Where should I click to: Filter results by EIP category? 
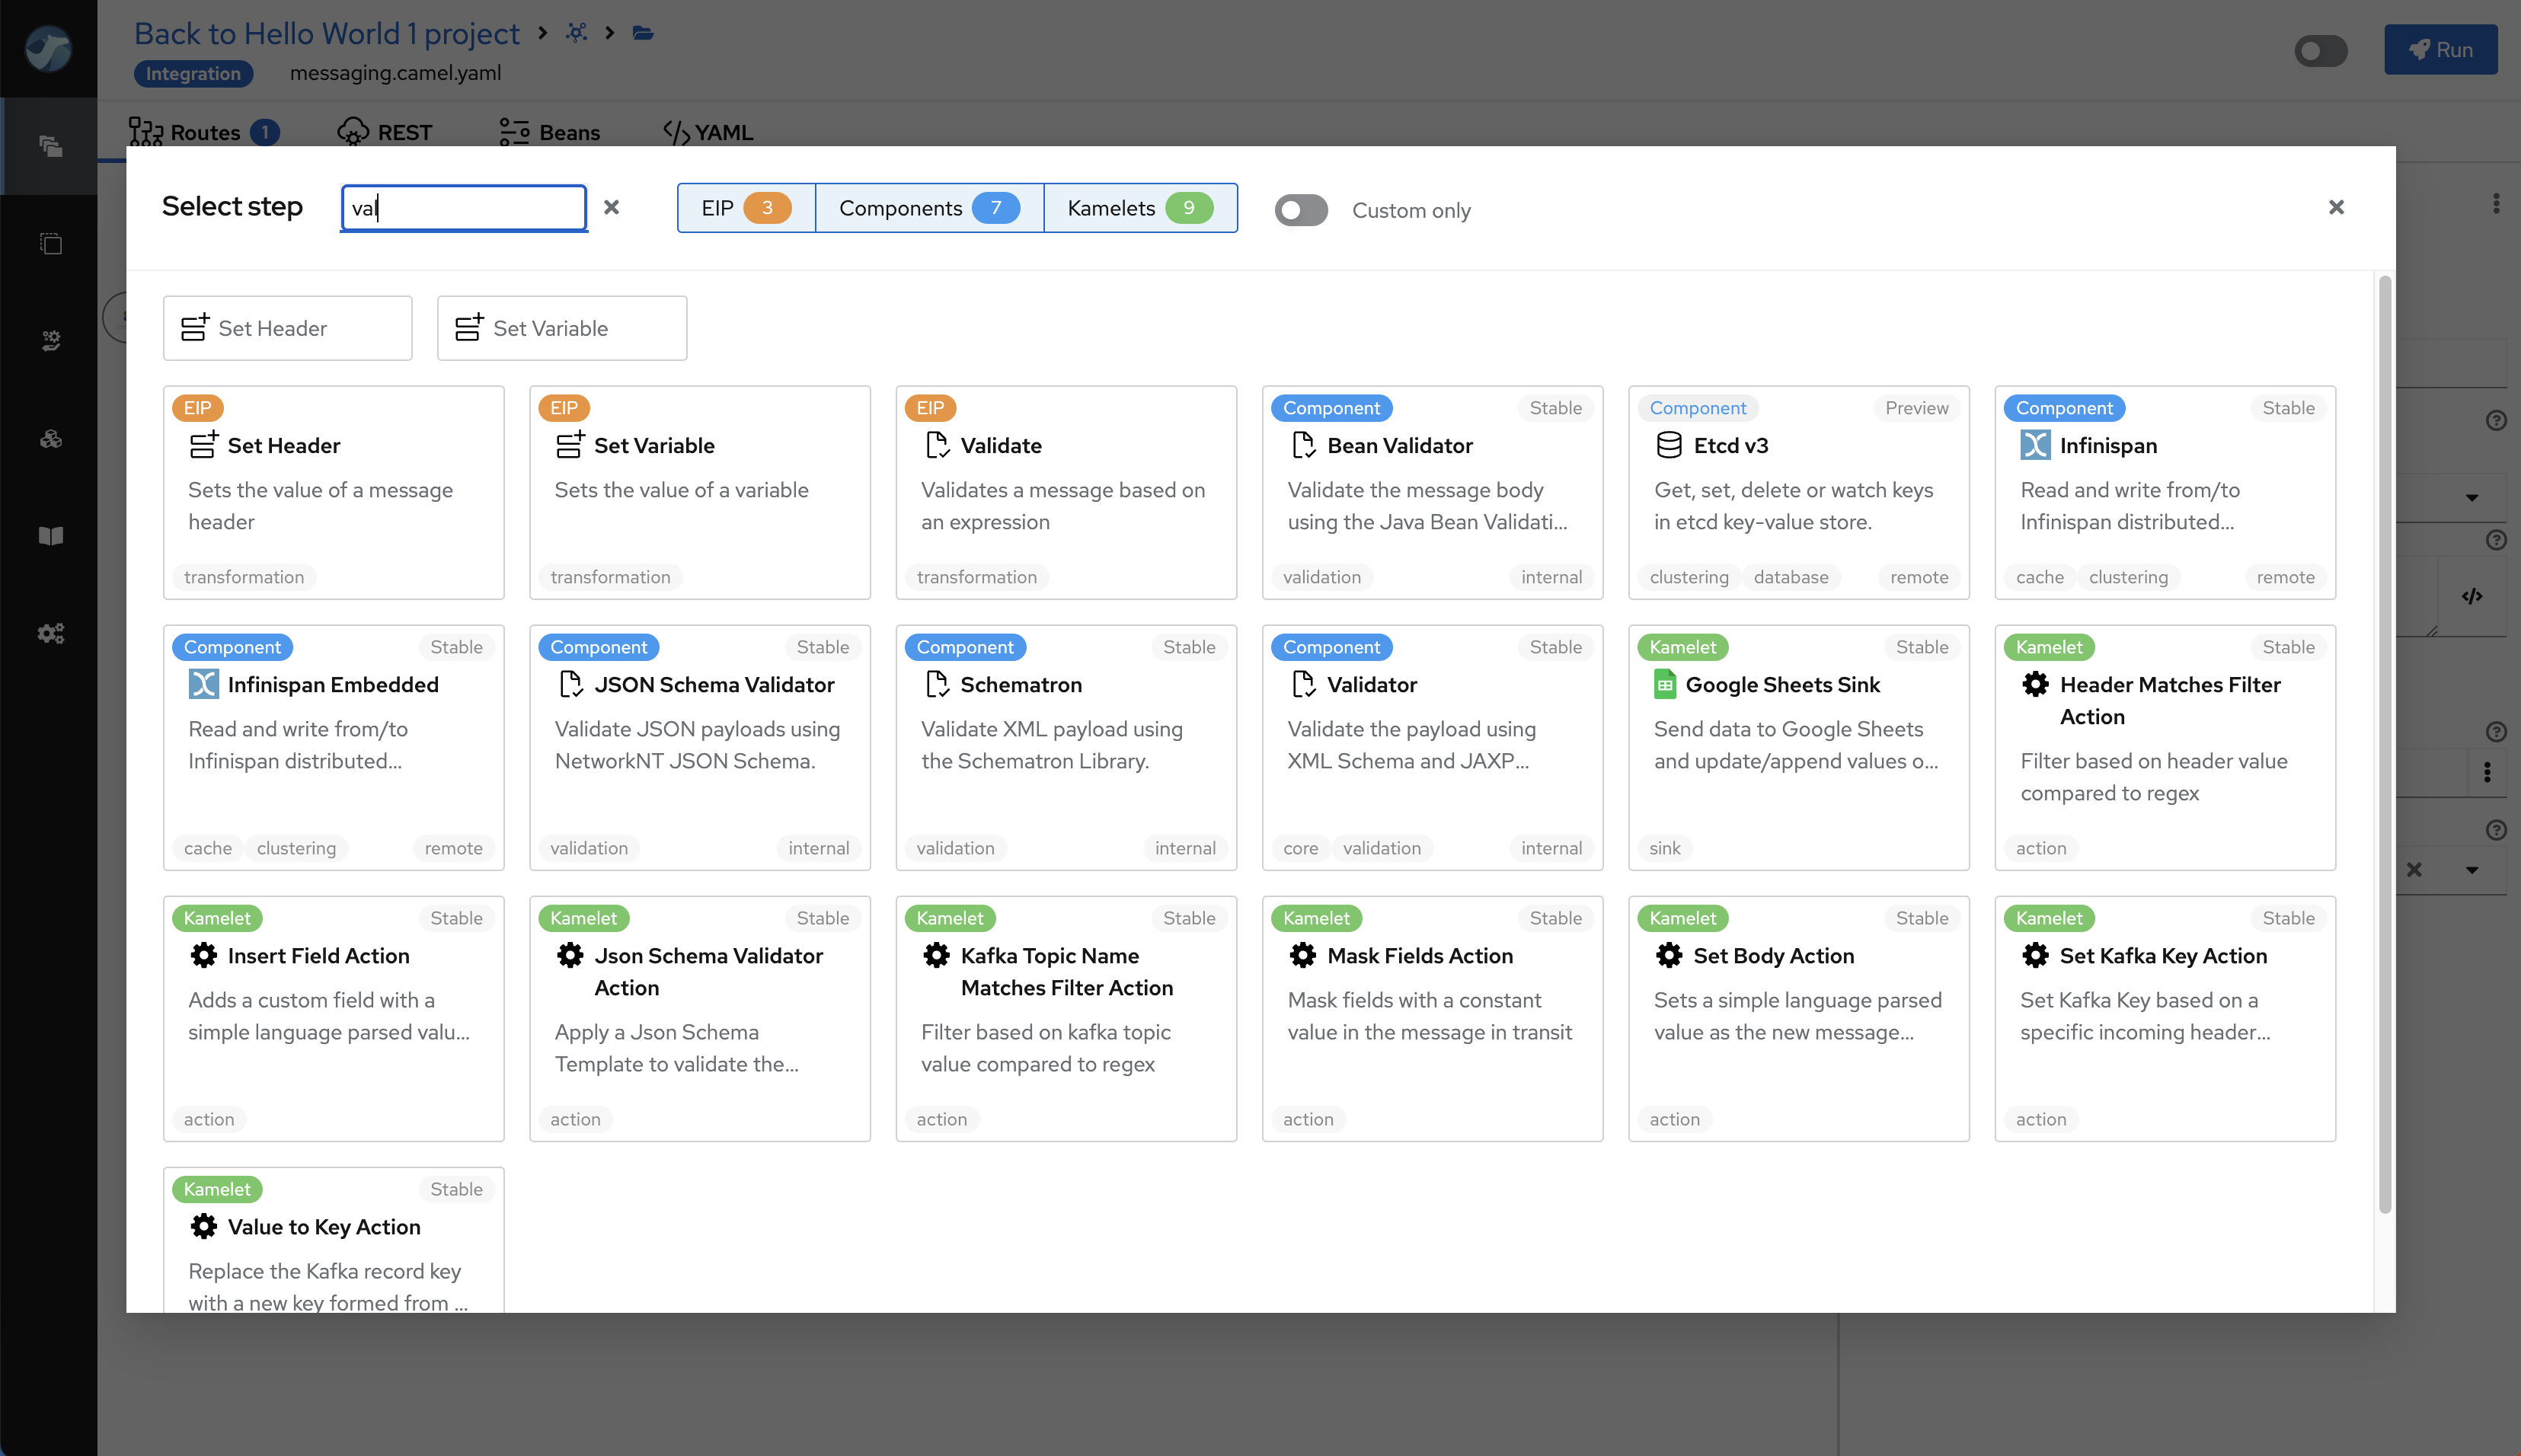click(x=745, y=208)
